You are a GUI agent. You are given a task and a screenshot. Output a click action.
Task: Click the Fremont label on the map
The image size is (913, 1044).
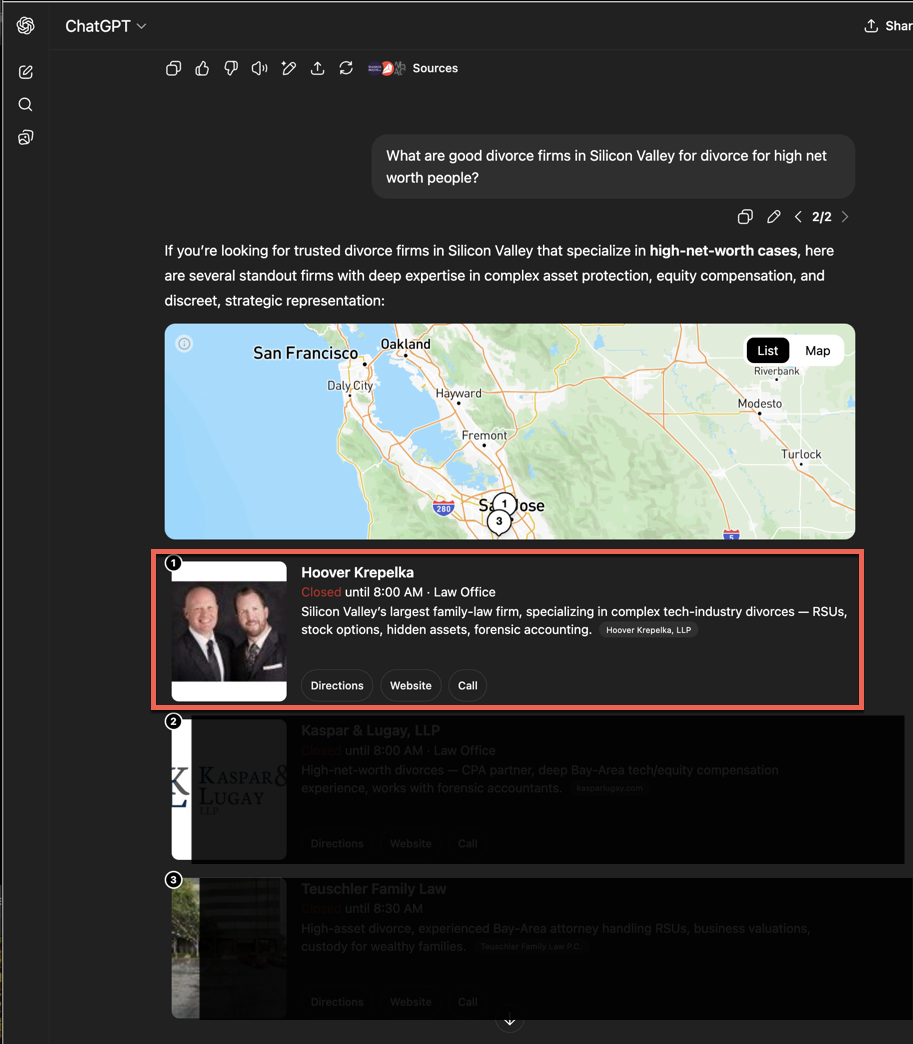(484, 435)
